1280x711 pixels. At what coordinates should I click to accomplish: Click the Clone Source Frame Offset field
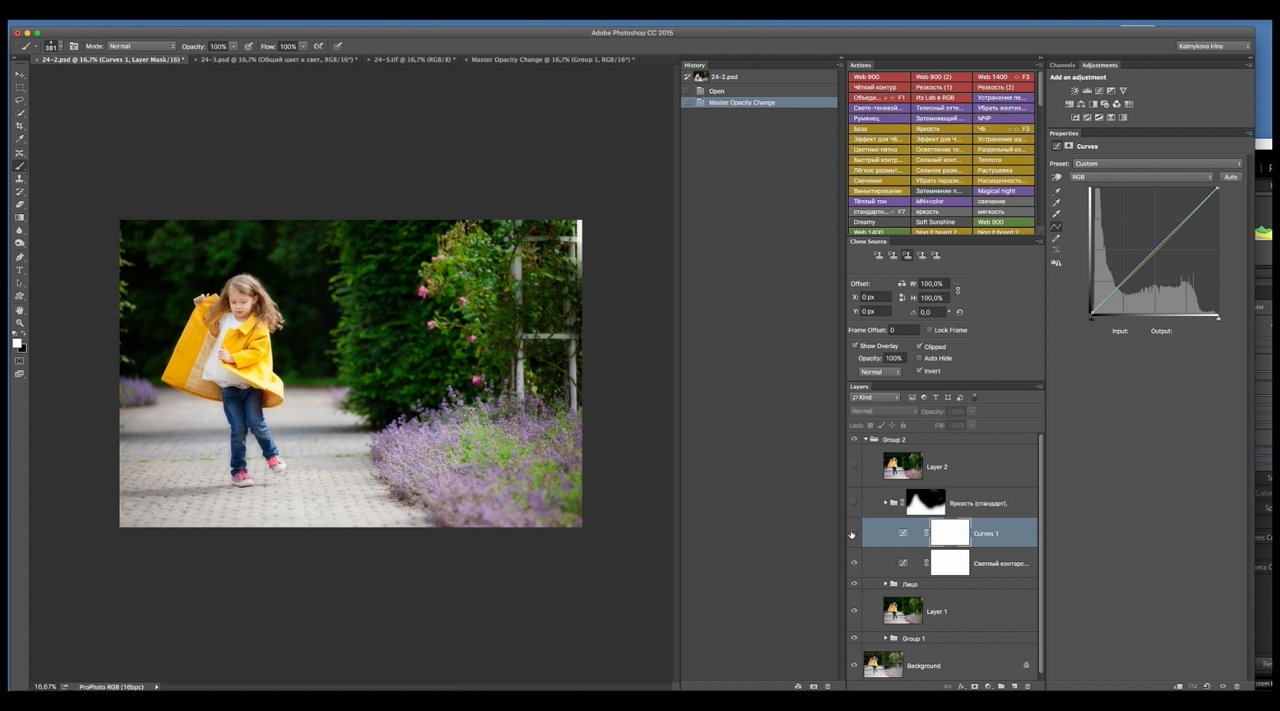[x=904, y=329]
